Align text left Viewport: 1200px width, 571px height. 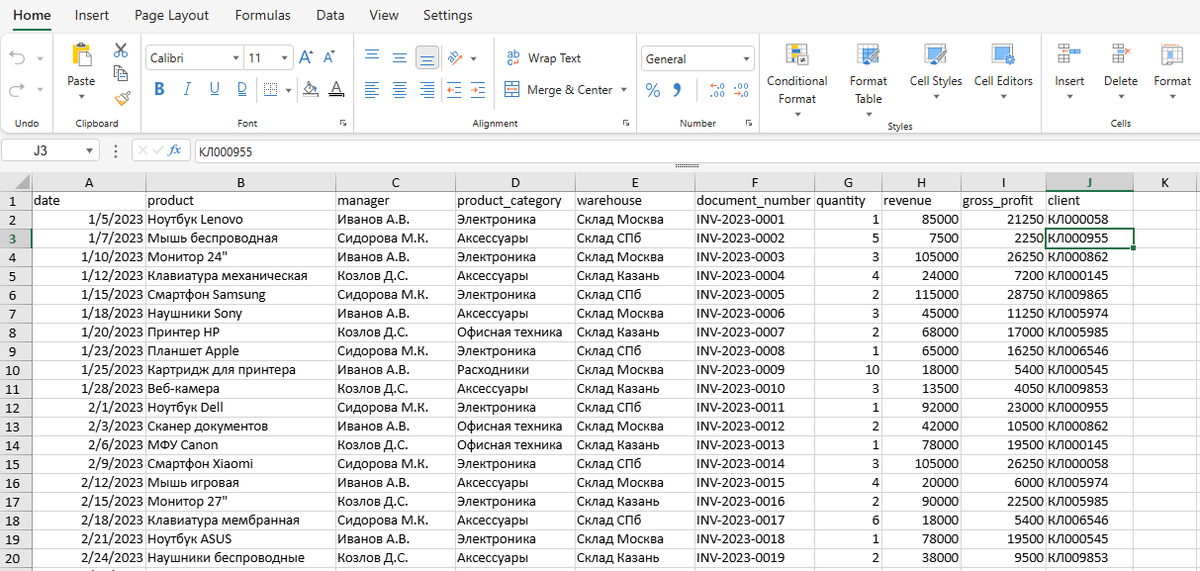[x=371, y=90]
